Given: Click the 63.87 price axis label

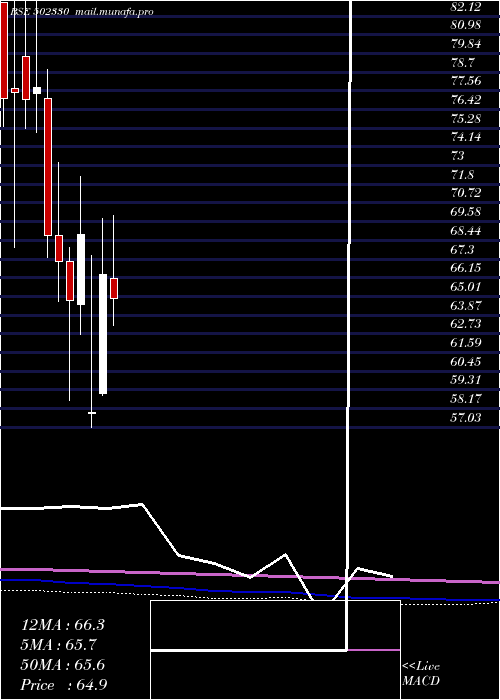Looking at the screenshot, I should pos(466,305).
